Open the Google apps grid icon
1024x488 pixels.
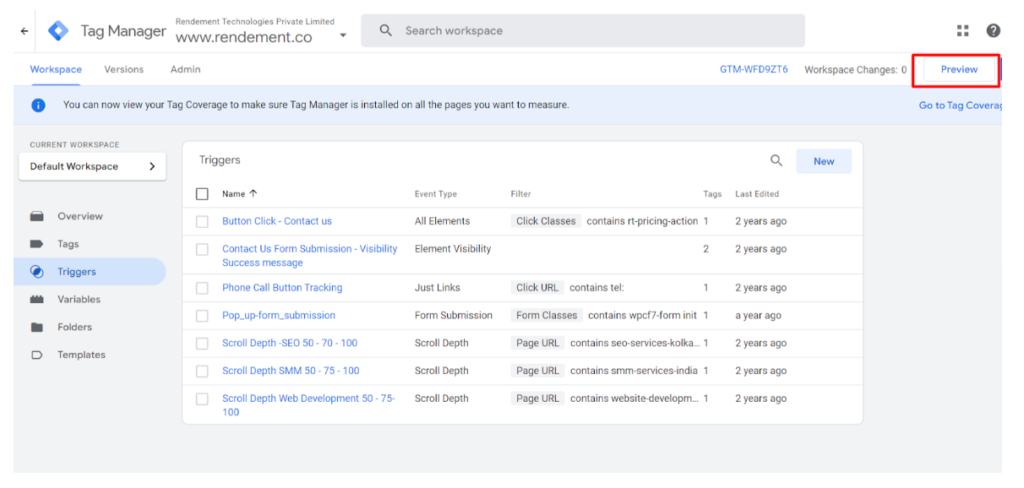(963, 30)
